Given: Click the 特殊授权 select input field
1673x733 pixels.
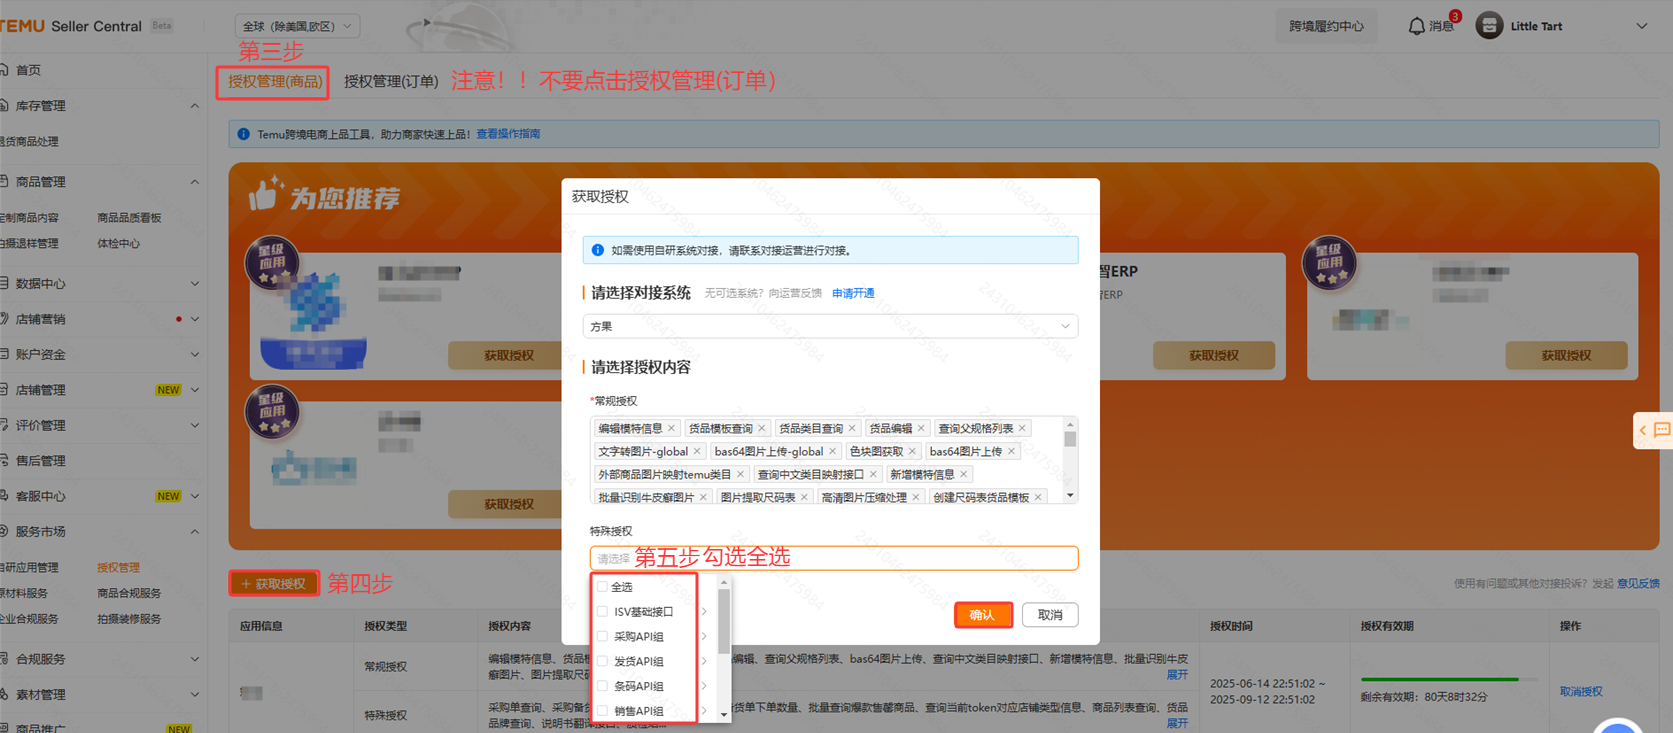Looking at the screenshot, I should tap(834, 558).
